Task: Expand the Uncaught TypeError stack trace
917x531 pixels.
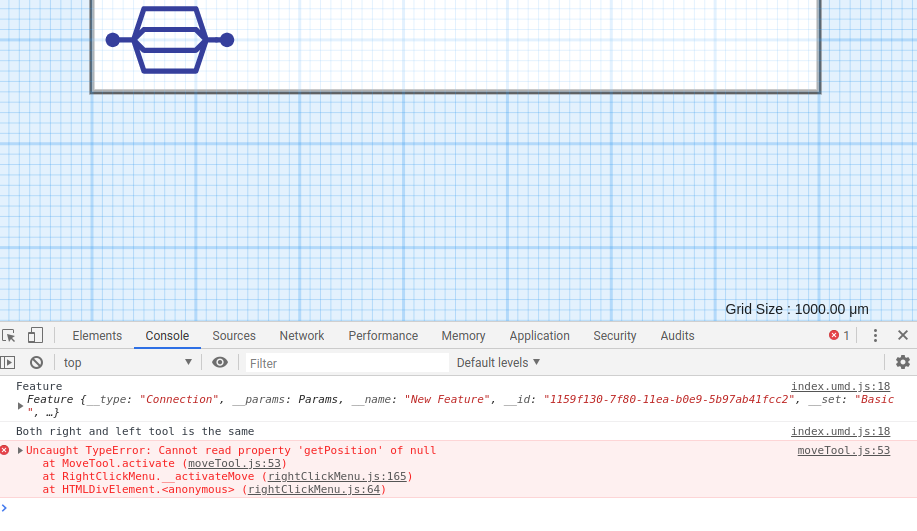Action: (20, 450)
